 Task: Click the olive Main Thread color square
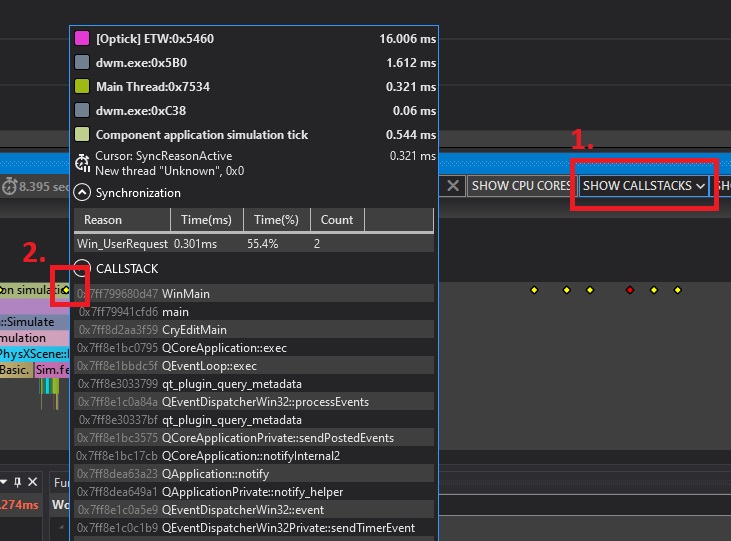[82, 87]
